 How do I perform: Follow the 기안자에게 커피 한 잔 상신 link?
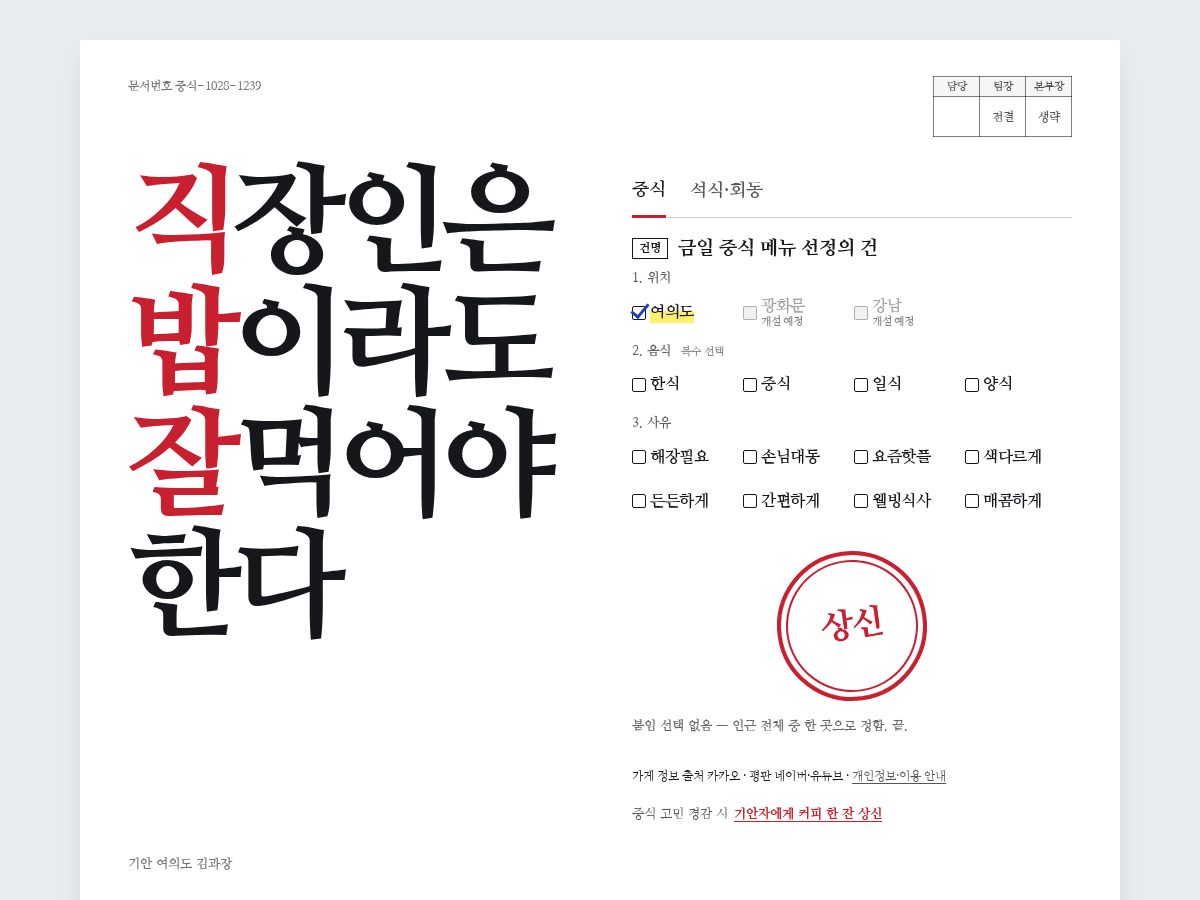coord(808,814)
